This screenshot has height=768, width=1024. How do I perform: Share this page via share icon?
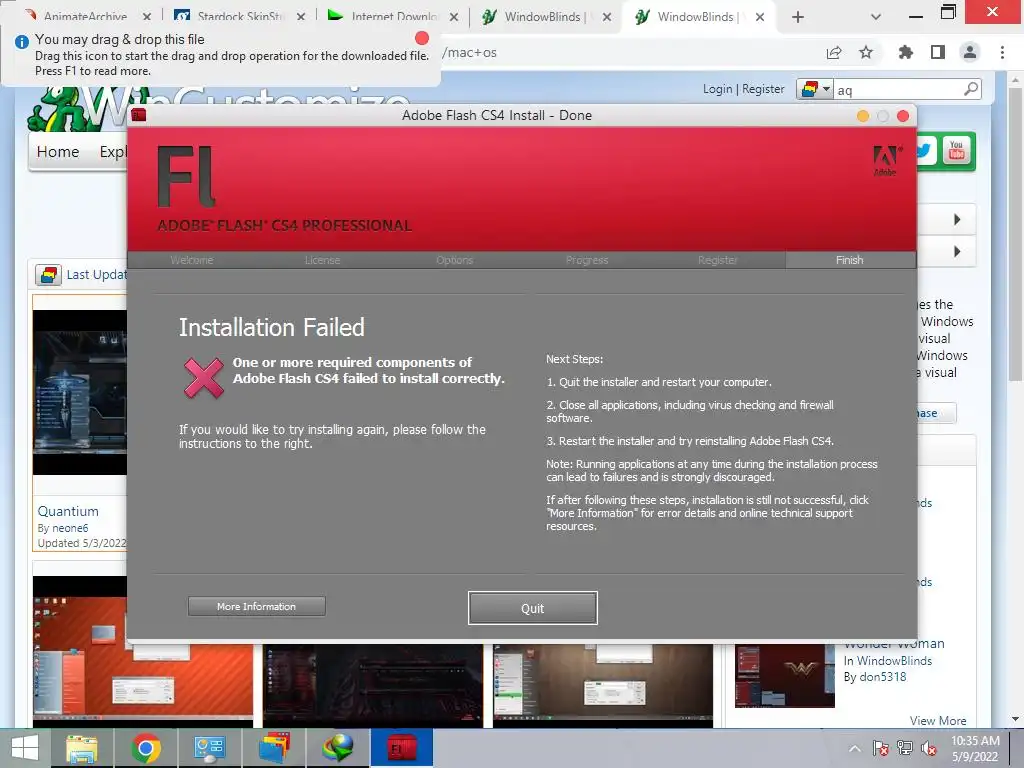834,52
